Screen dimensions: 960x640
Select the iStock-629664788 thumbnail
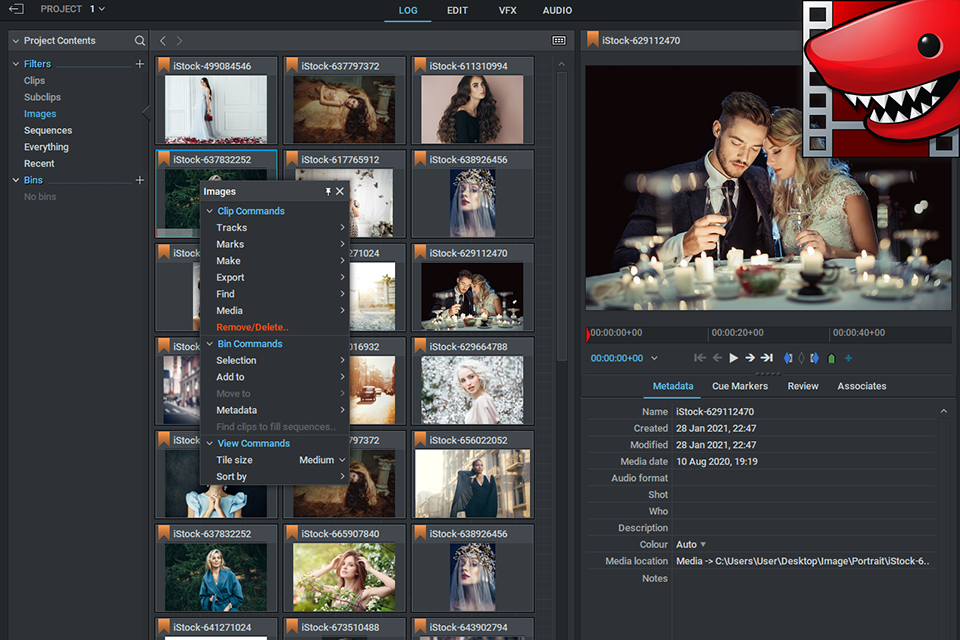(x=472, y=390)
